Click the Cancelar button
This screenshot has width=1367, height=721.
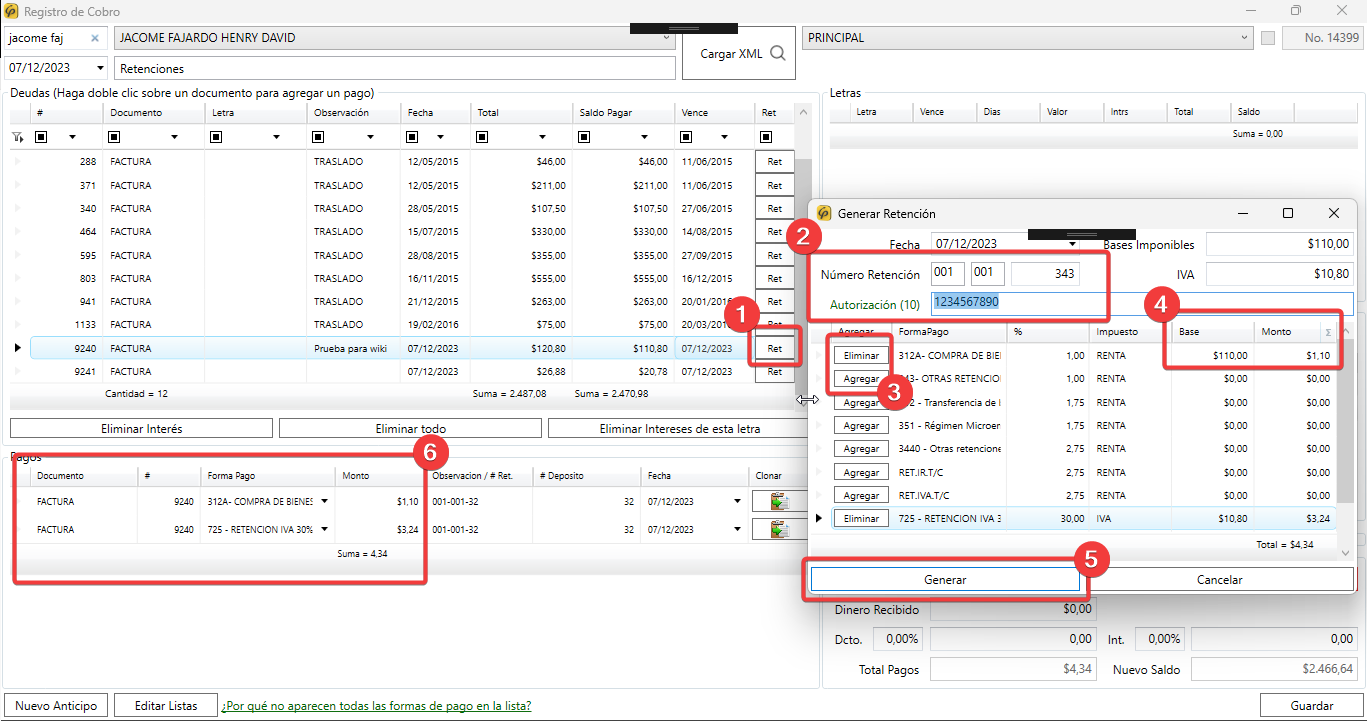click(x=1219, y=580)
